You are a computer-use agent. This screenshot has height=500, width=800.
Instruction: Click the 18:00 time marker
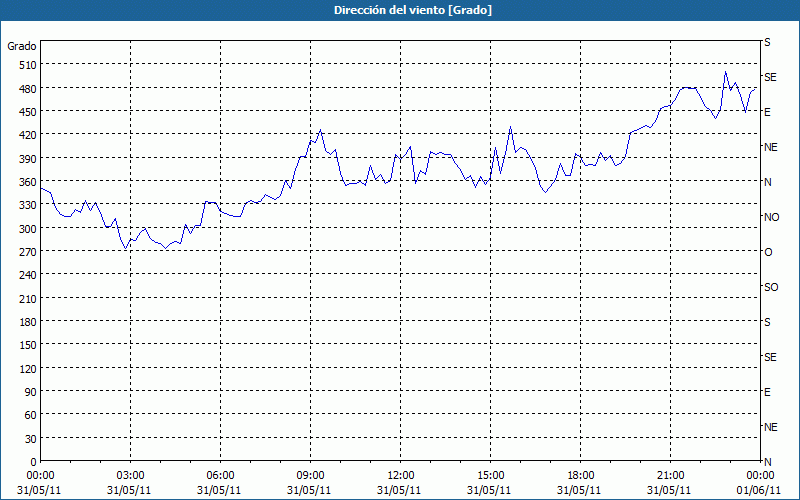581,475
